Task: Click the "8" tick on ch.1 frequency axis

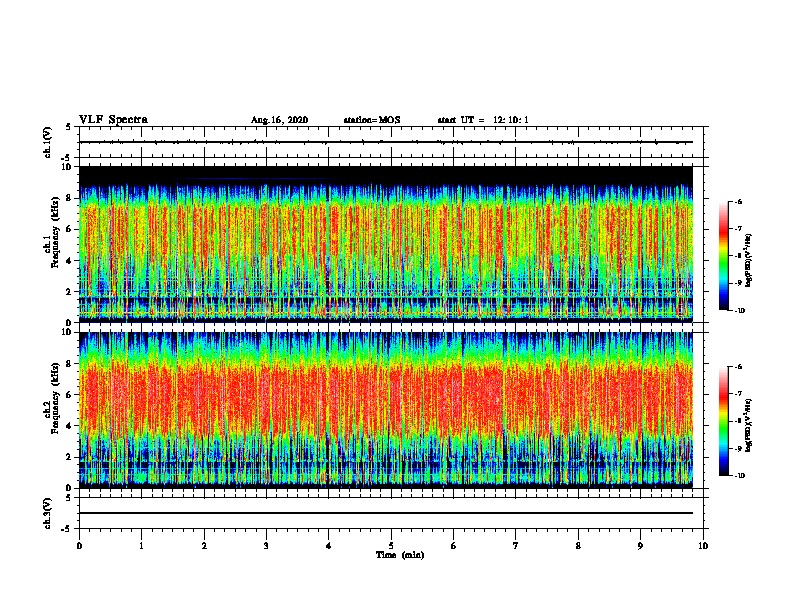Action: (69, 198)
